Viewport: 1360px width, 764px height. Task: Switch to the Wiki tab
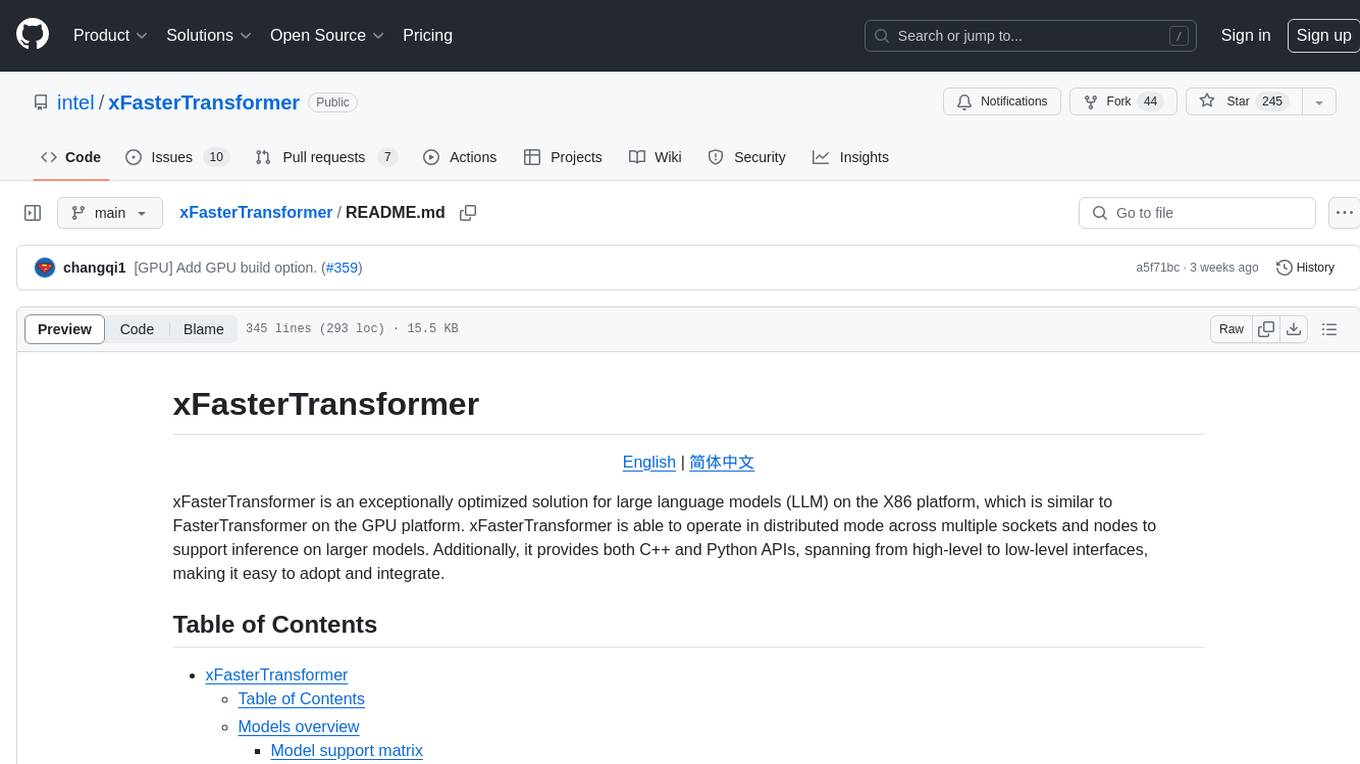click(x=655, y=157)
